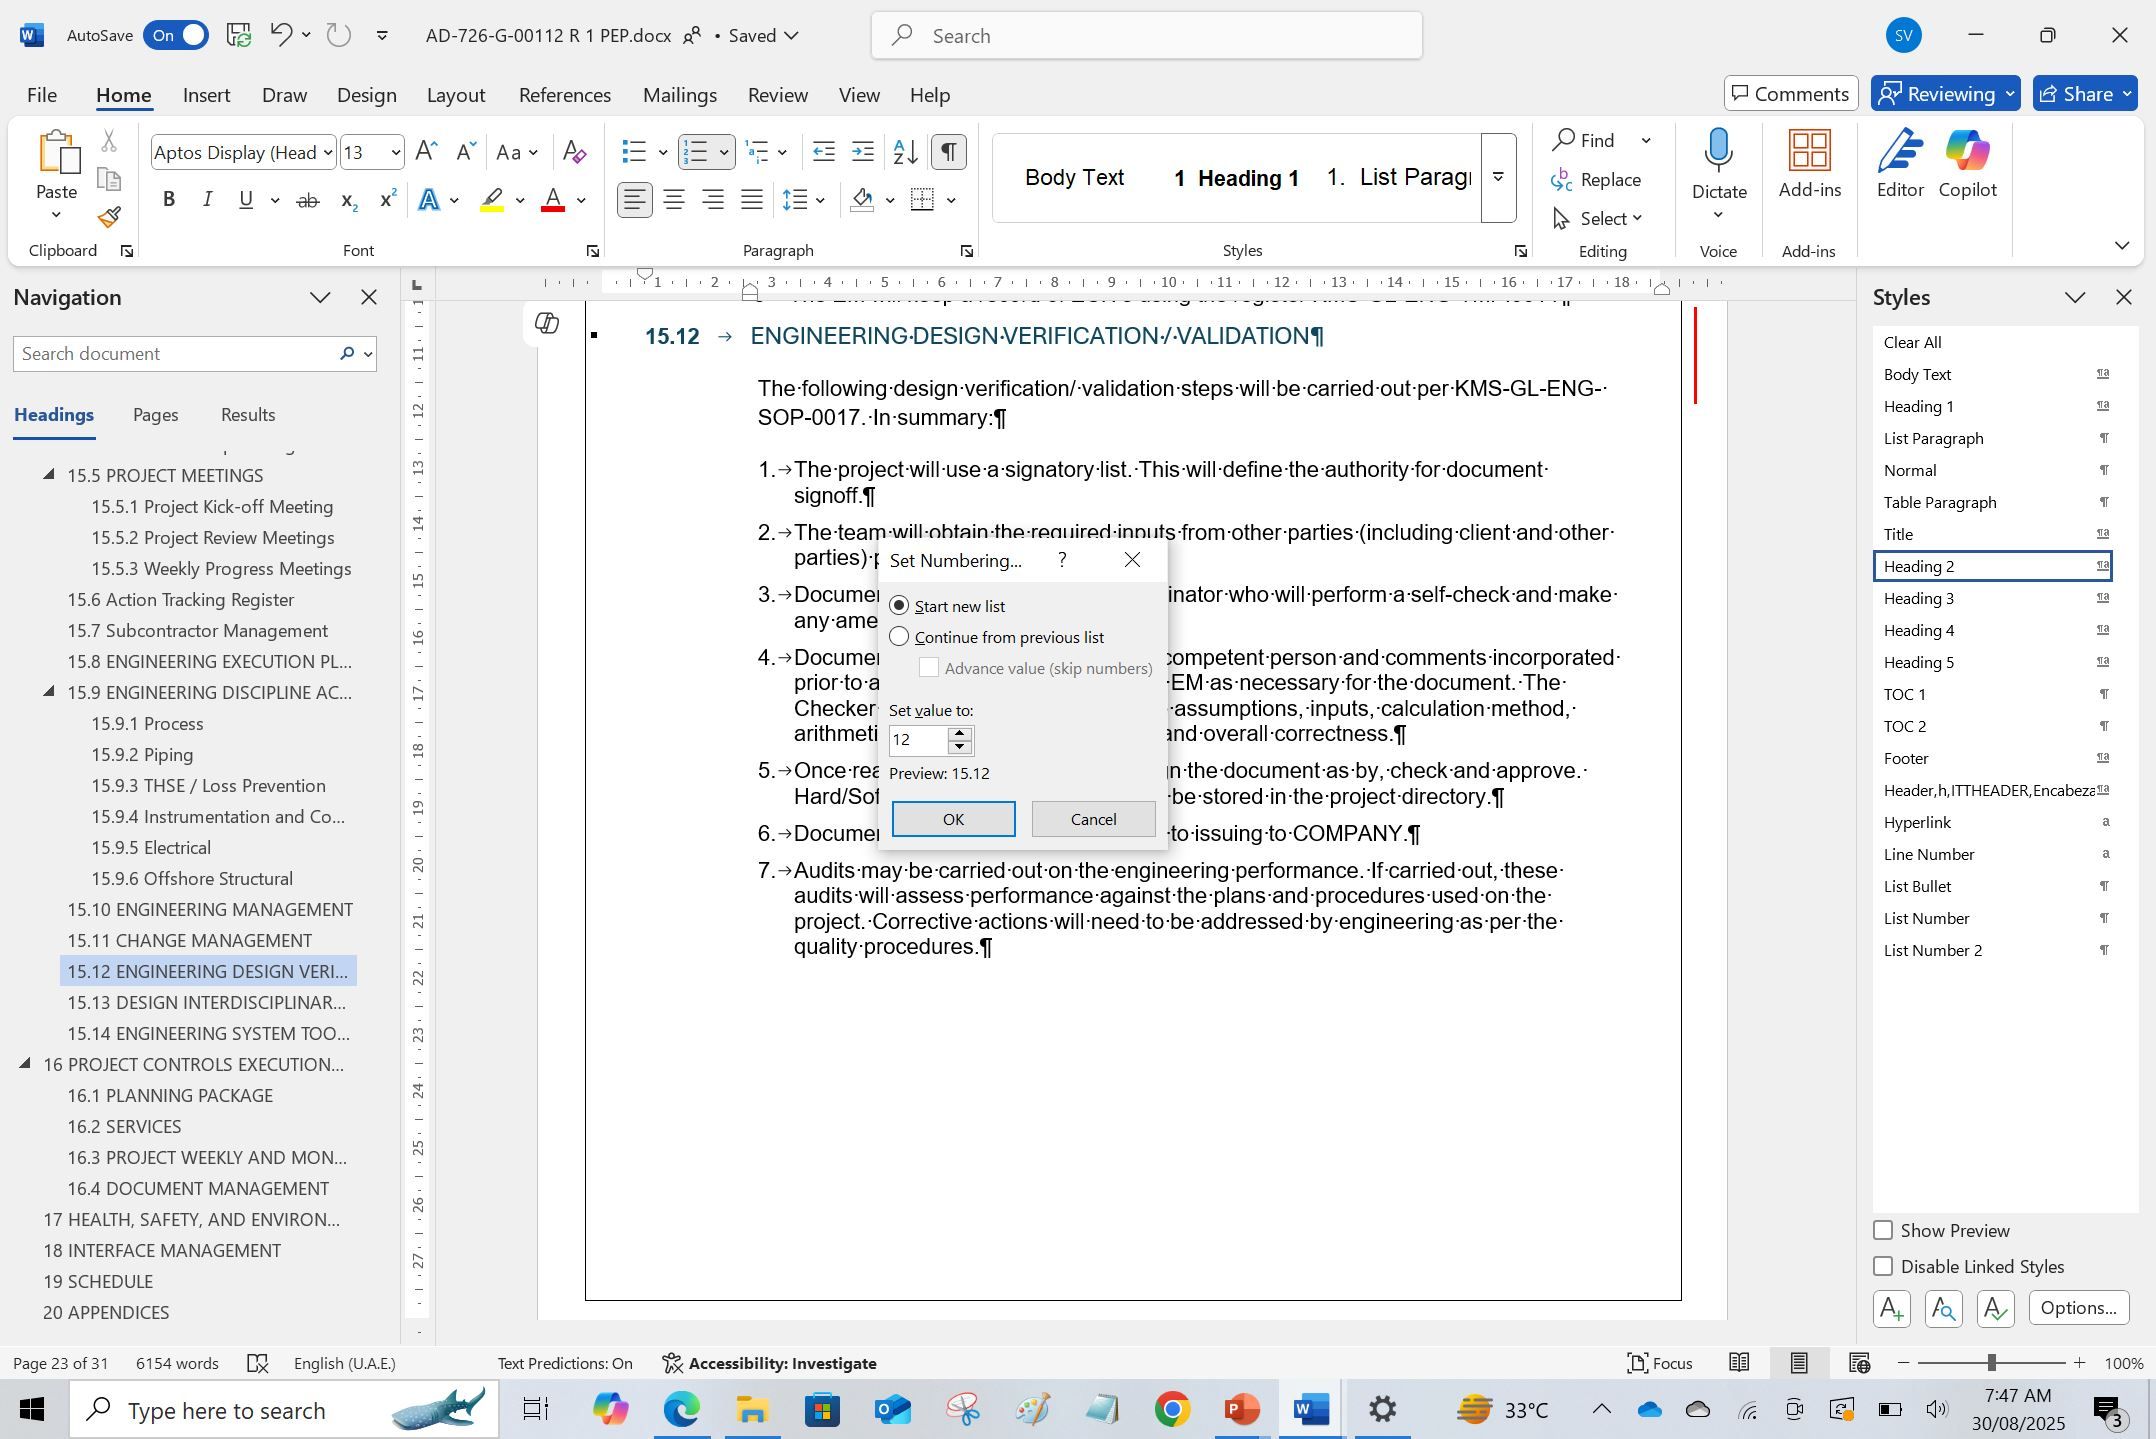Collapse 15.5 PROJECT MEETINGS heading
This screenshot has width=2156, height=1439.
[49, 475]
